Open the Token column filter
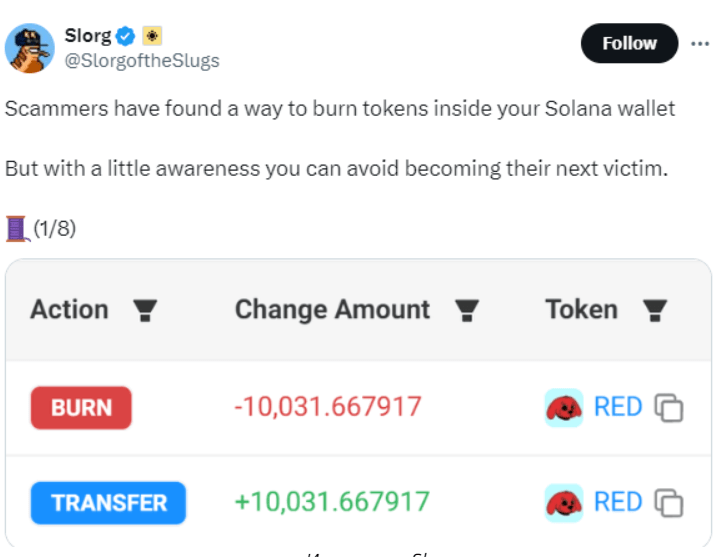This screenshot has height=557, width=716. [655, 310]
